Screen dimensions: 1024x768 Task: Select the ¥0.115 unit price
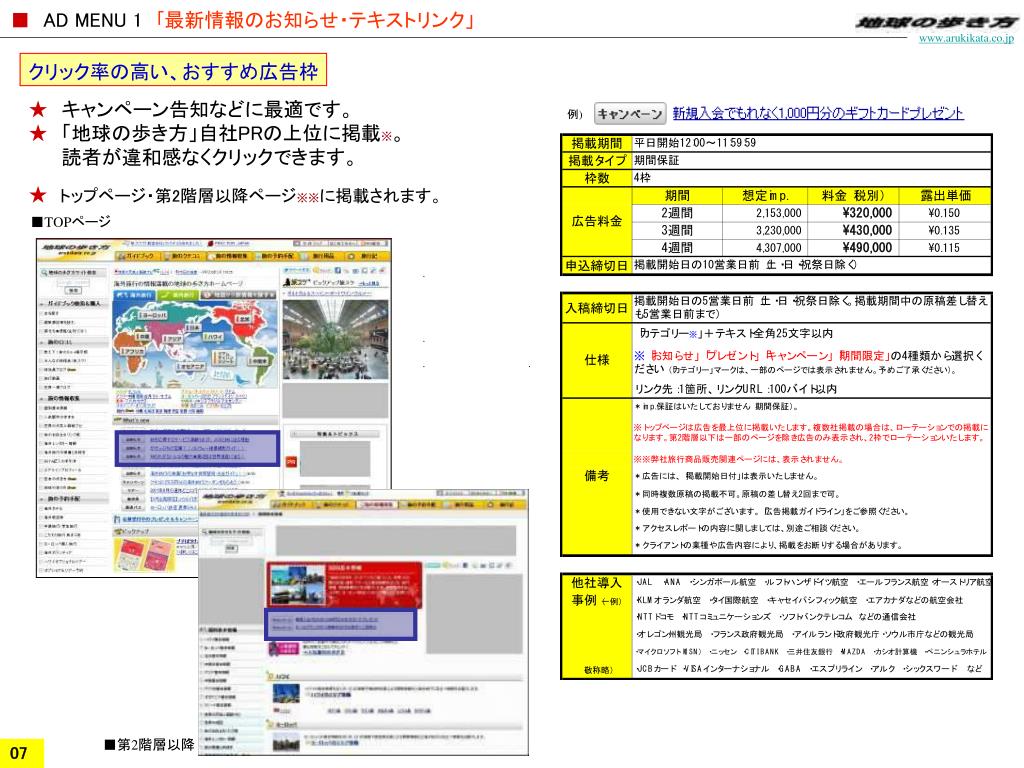(x=944, y=248)
